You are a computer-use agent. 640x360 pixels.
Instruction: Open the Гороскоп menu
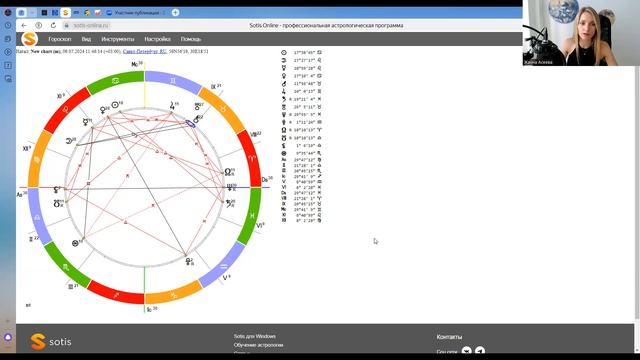coord(60,39)
